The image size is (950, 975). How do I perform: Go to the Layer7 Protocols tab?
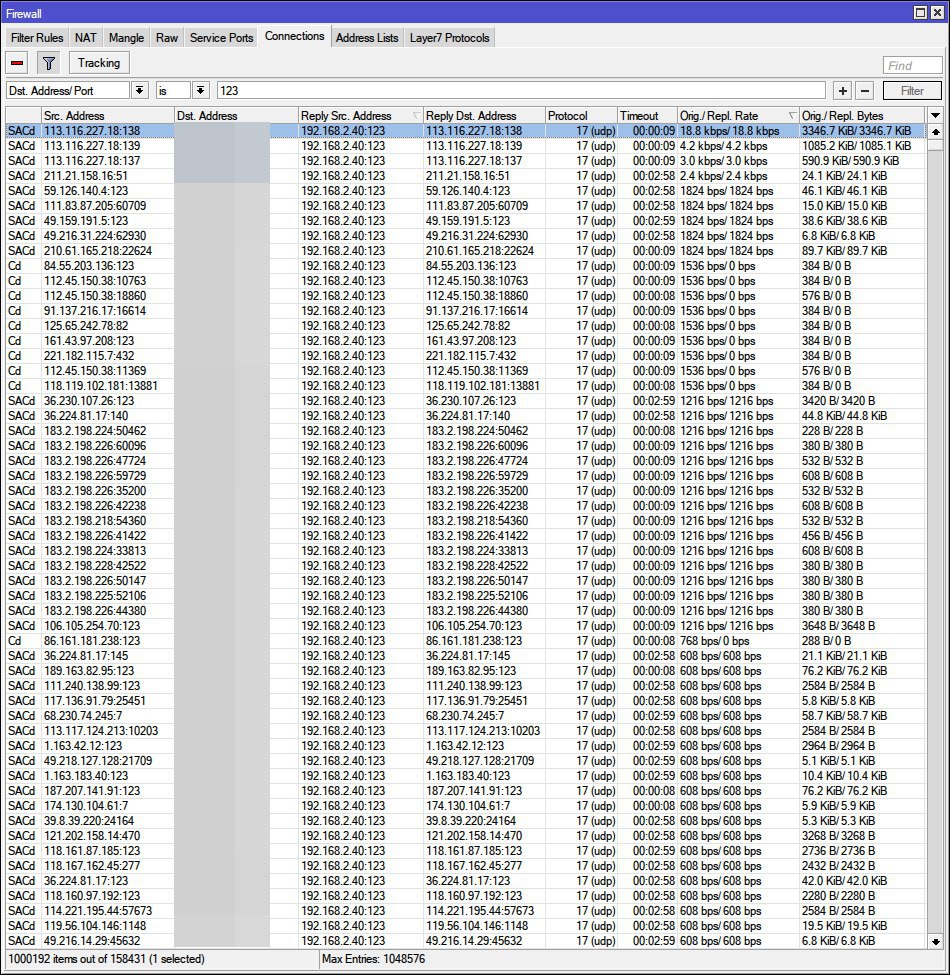click(450, 38)
